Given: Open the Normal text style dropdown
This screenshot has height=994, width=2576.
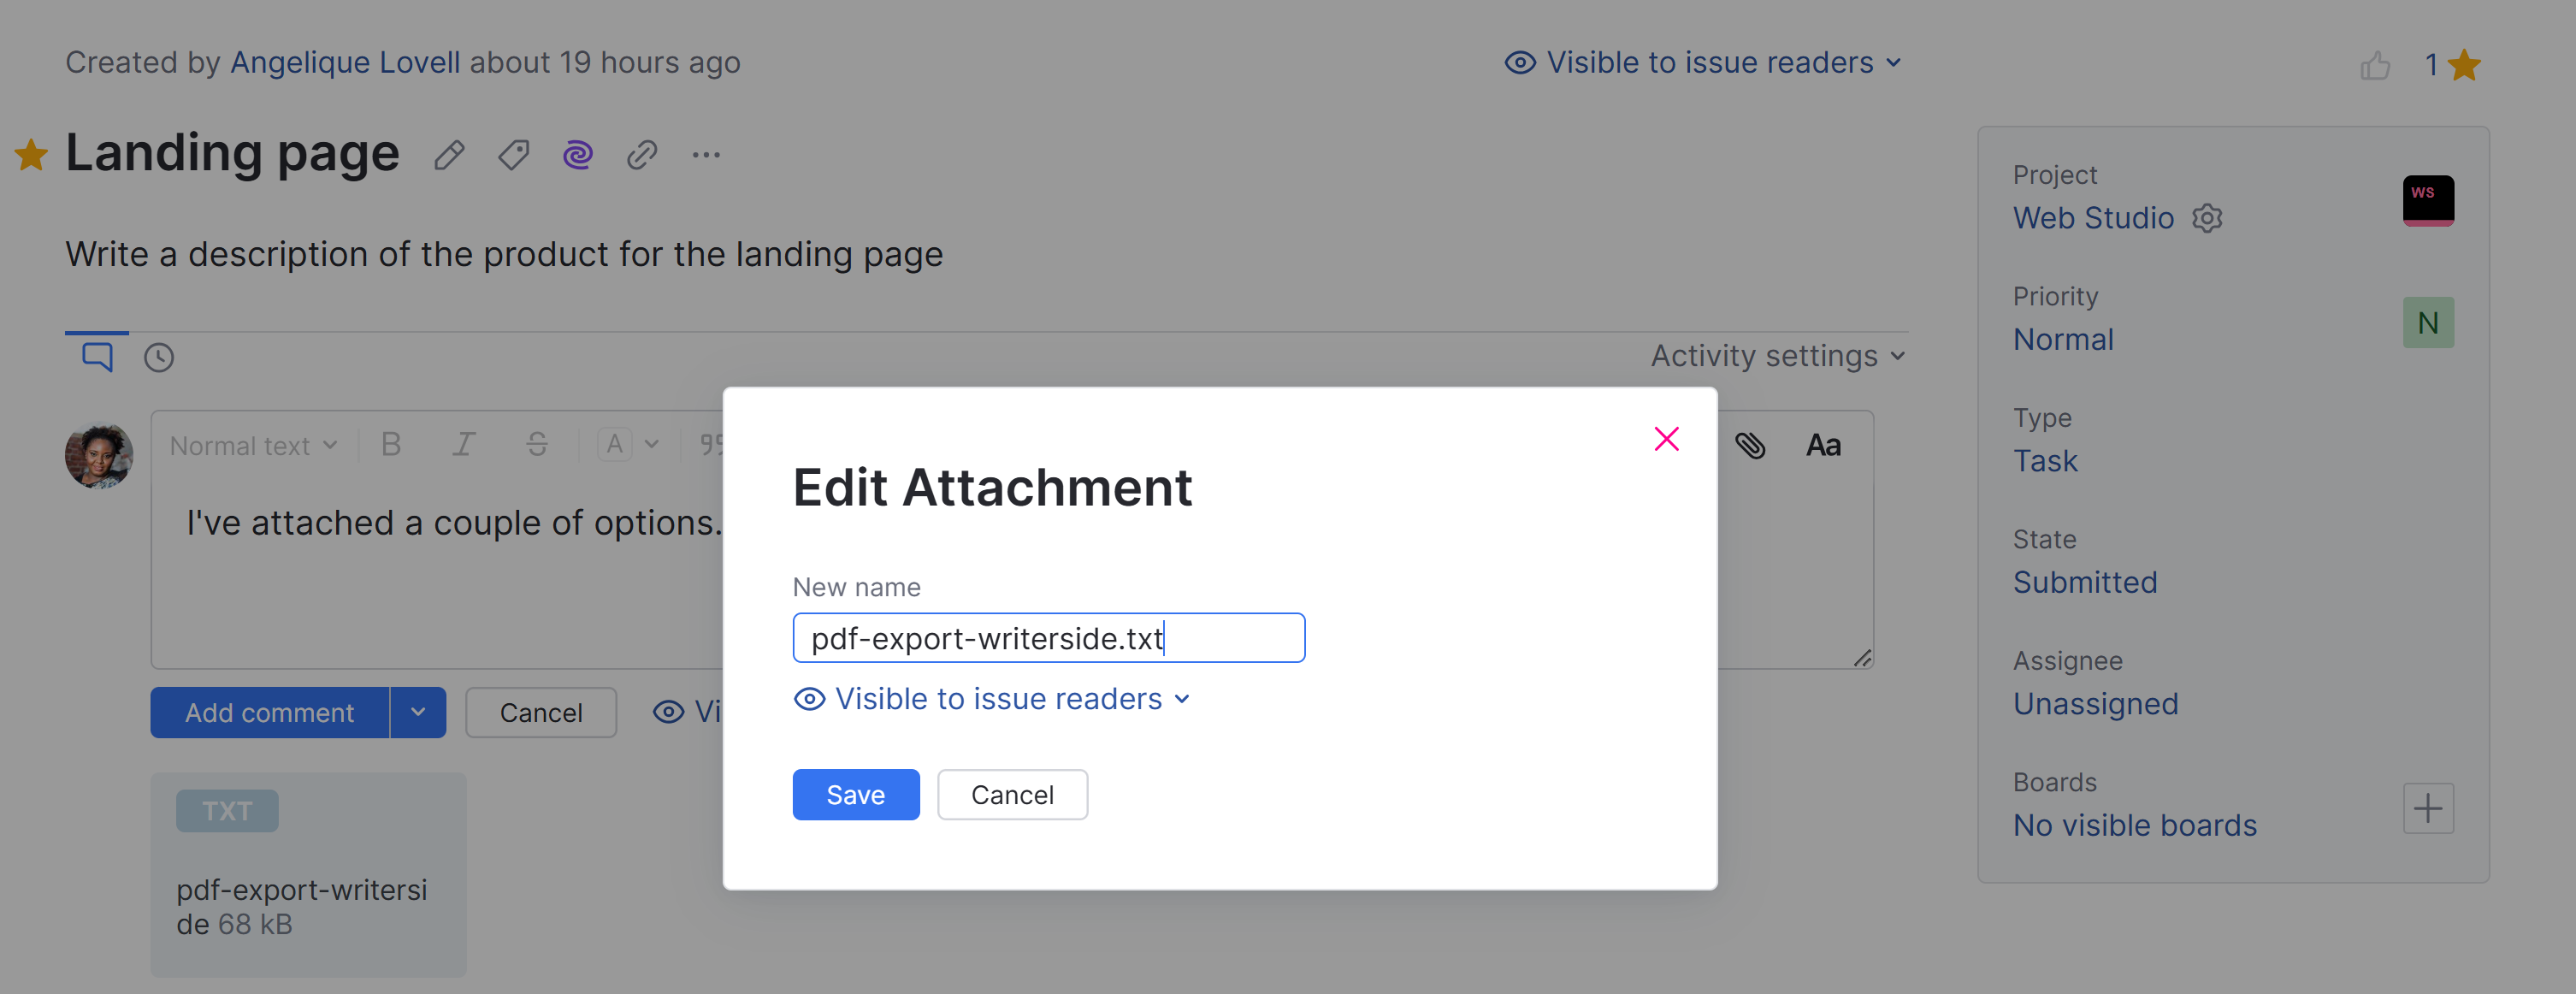Looking at the screenshot, I should [x=252, y=445].
